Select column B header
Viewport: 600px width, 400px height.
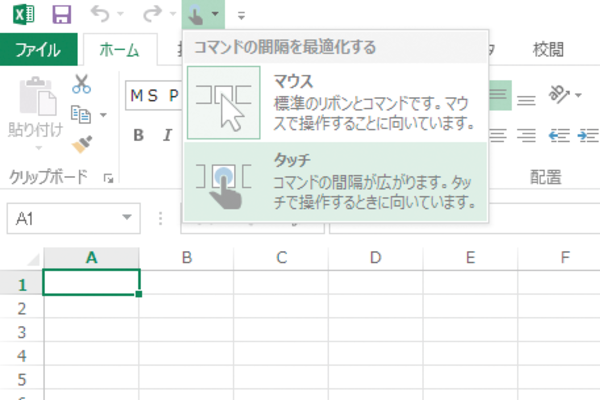pos(186,258)
